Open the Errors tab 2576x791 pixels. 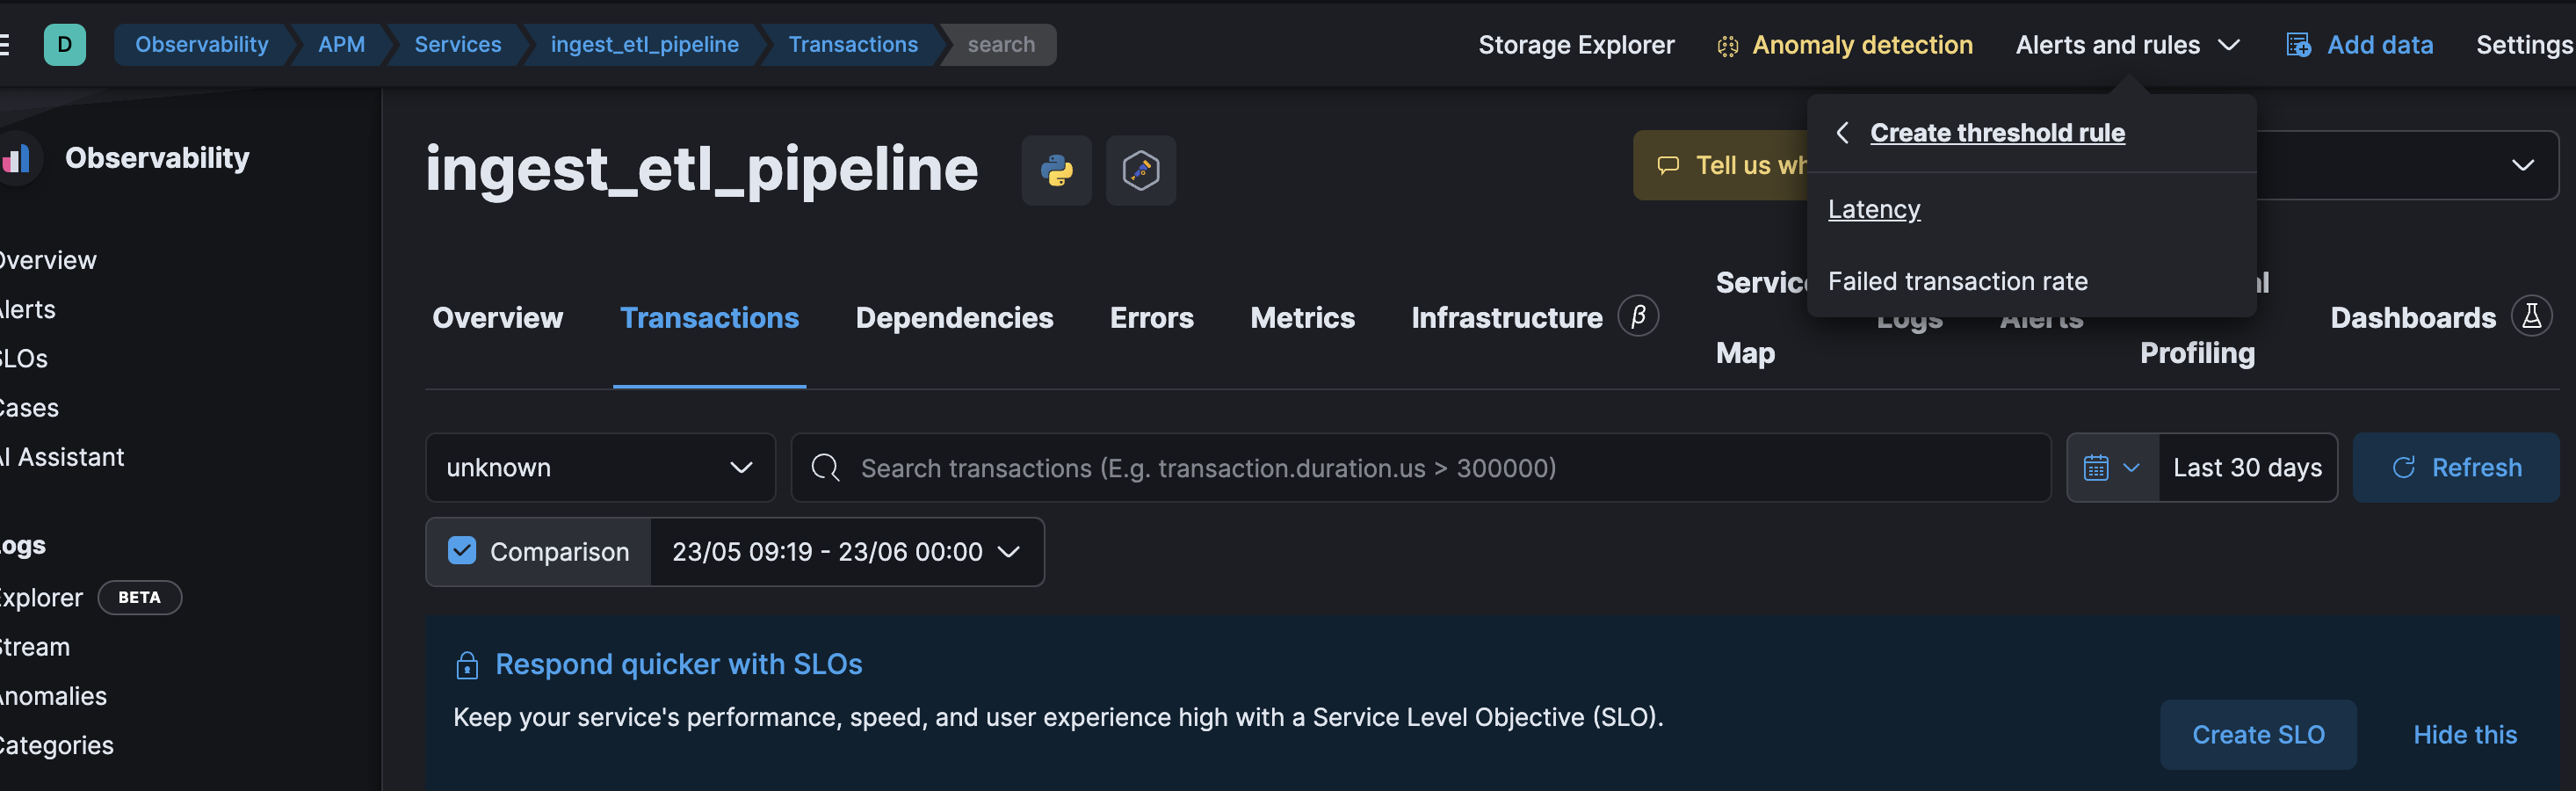tap(1151, 318)
